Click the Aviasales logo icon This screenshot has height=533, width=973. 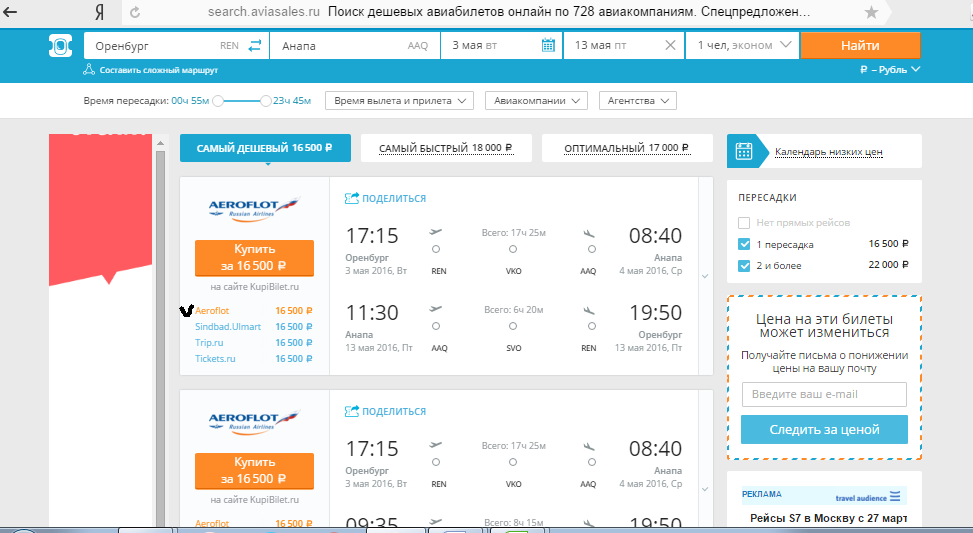tap(61, 46)
